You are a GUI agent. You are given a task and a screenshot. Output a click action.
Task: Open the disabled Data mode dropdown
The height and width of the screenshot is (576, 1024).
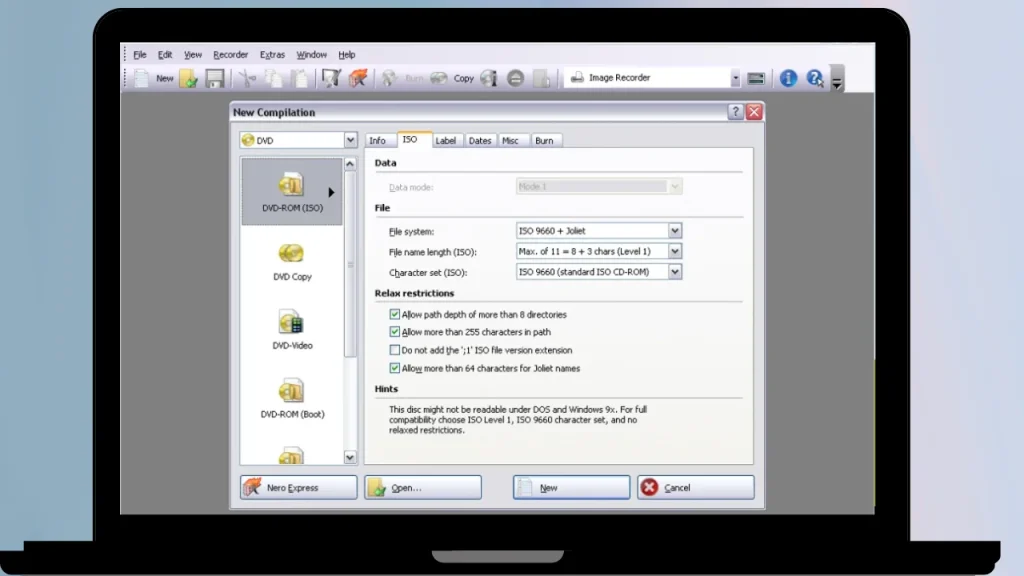point(675,187)
